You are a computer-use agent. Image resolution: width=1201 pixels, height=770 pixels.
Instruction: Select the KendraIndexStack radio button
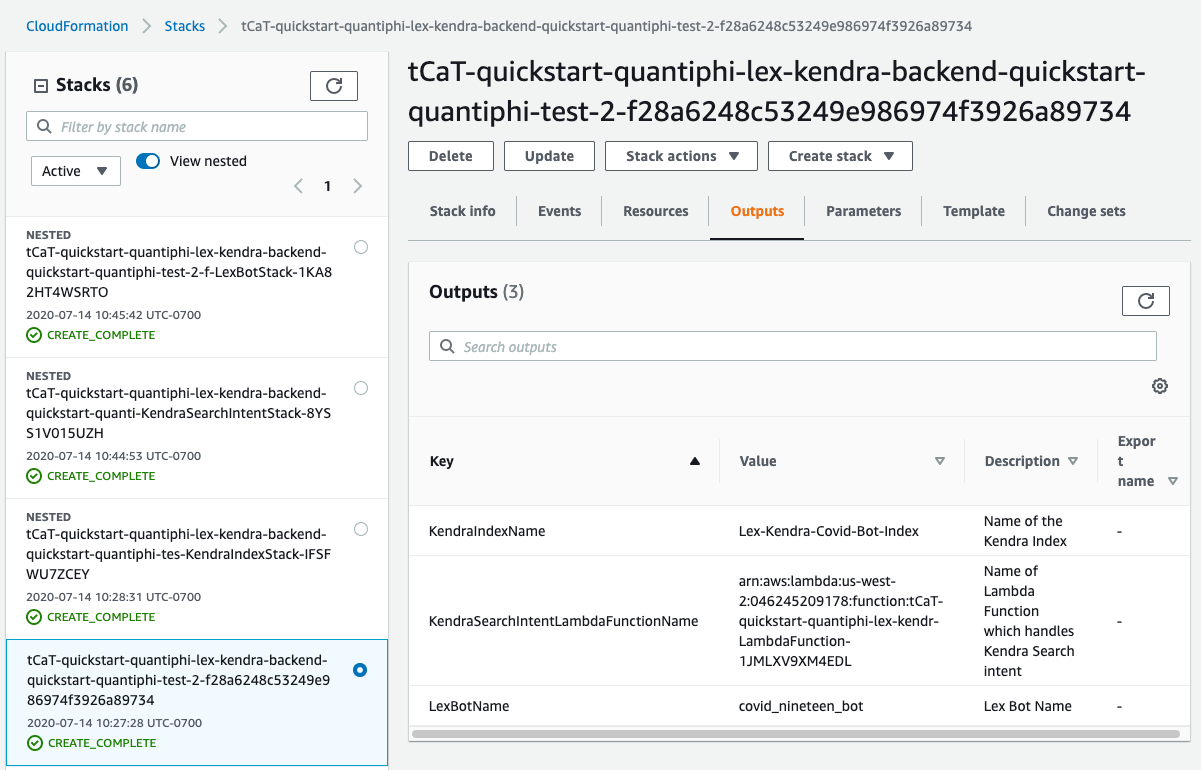pos(361,529)
